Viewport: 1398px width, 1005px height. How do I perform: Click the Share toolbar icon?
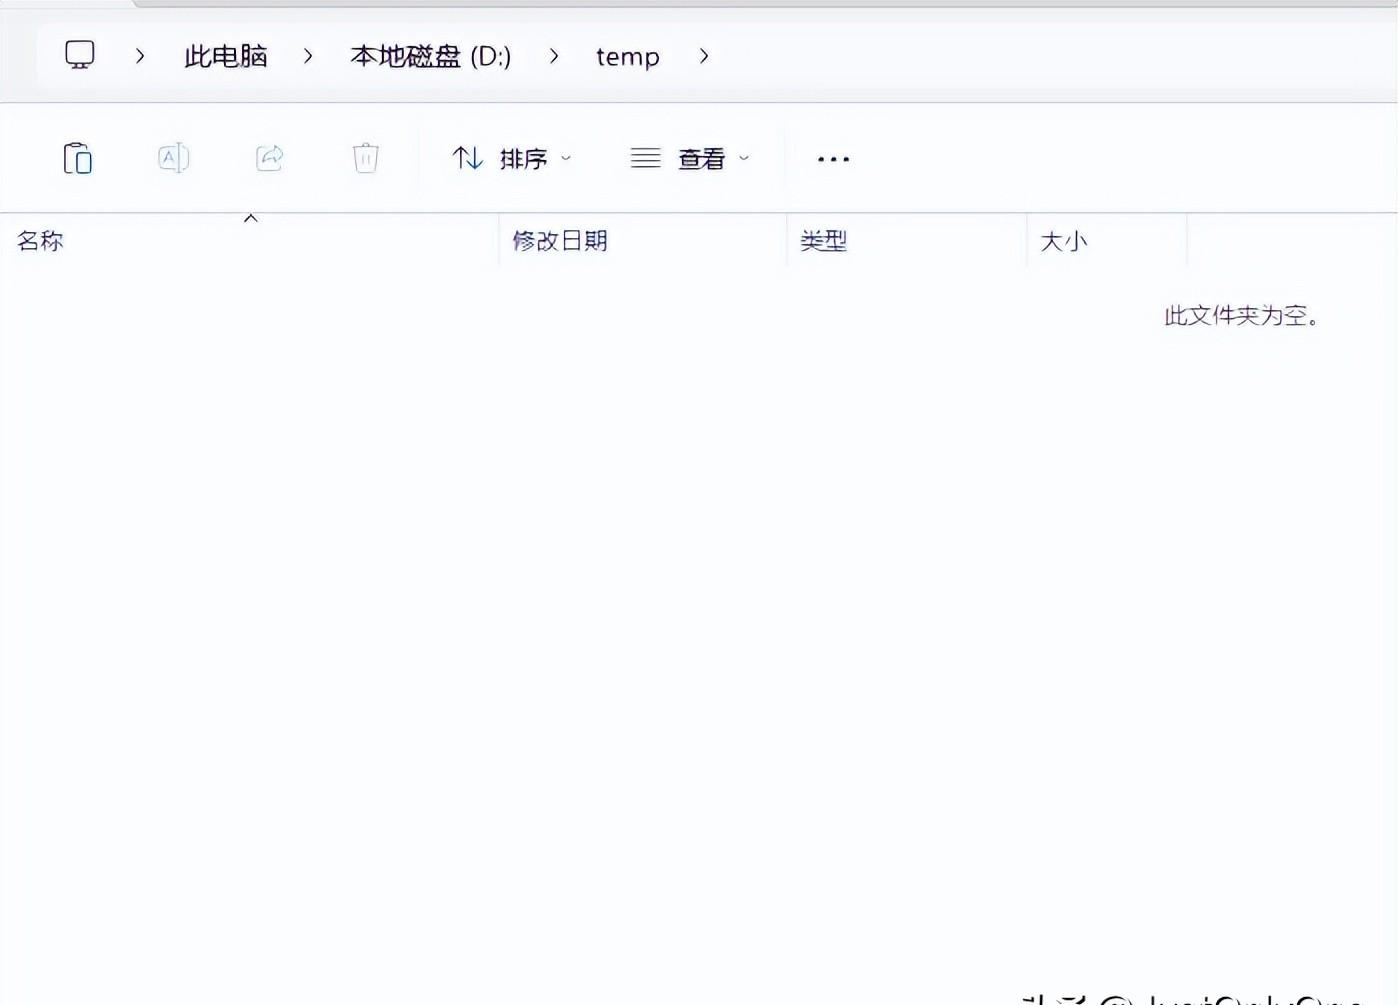tap(270, 158)
